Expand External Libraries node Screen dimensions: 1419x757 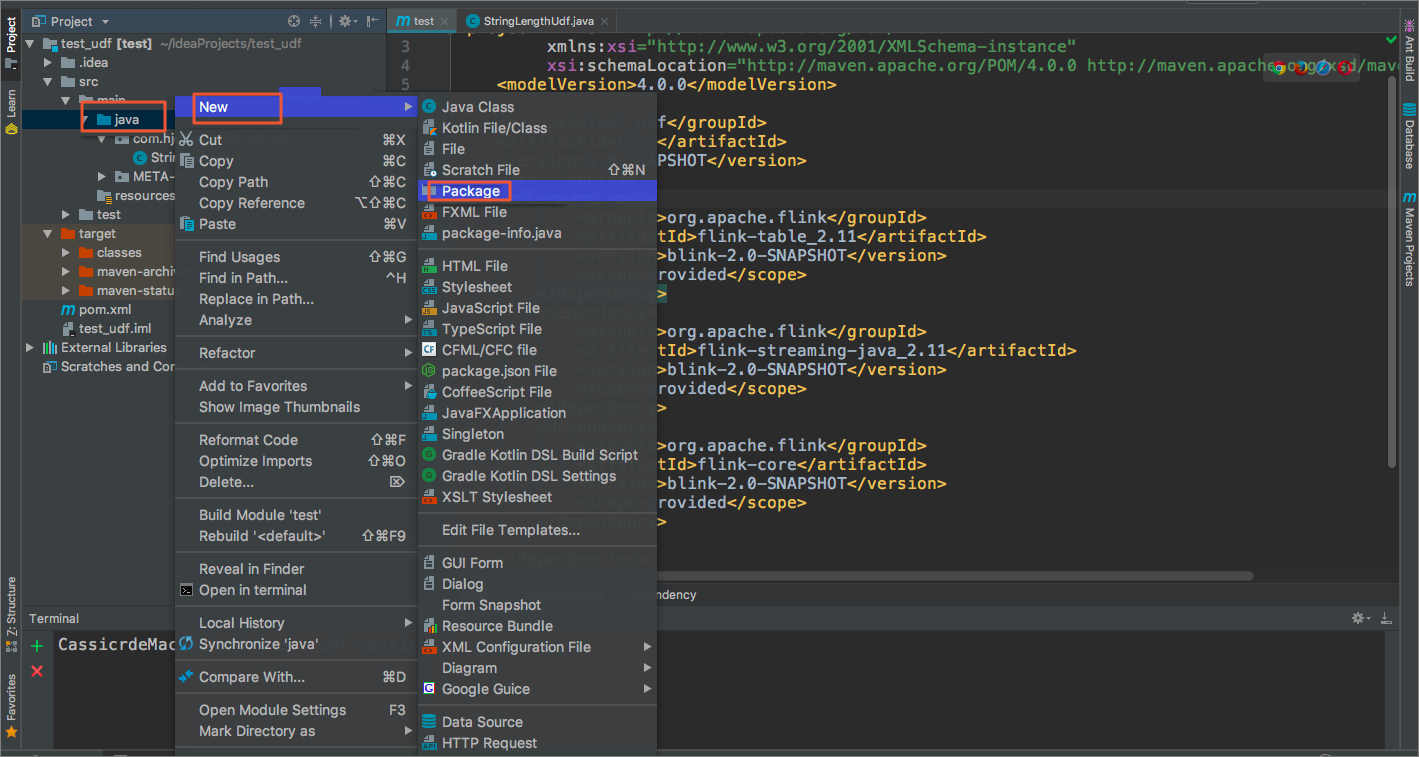(29, 348)
